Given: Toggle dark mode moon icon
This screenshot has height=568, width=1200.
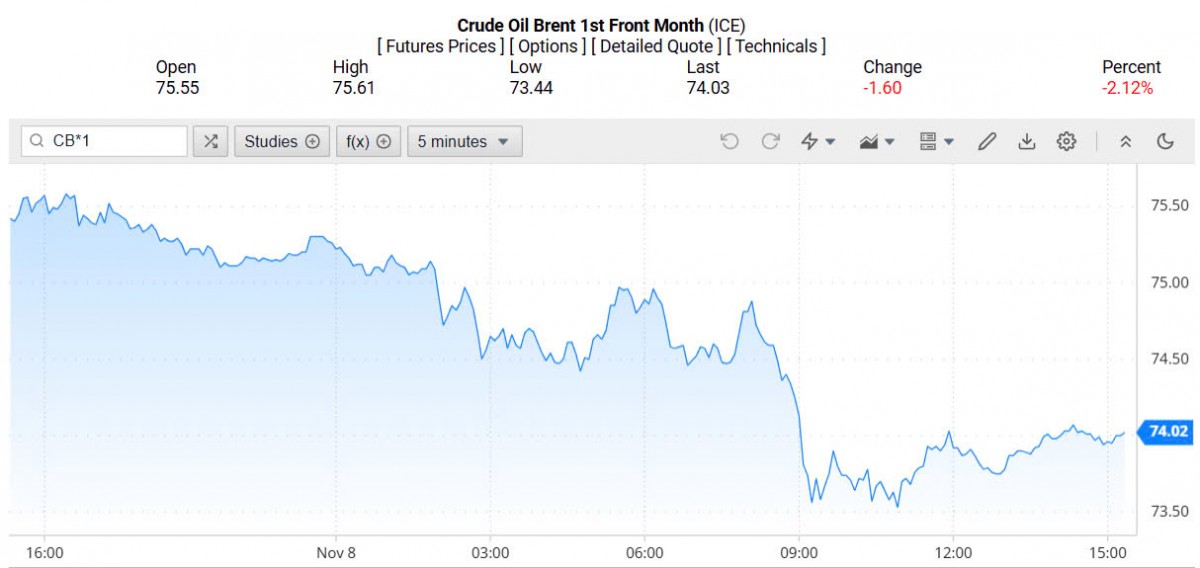Looking at the screenshot, I should click(1165, 142).
